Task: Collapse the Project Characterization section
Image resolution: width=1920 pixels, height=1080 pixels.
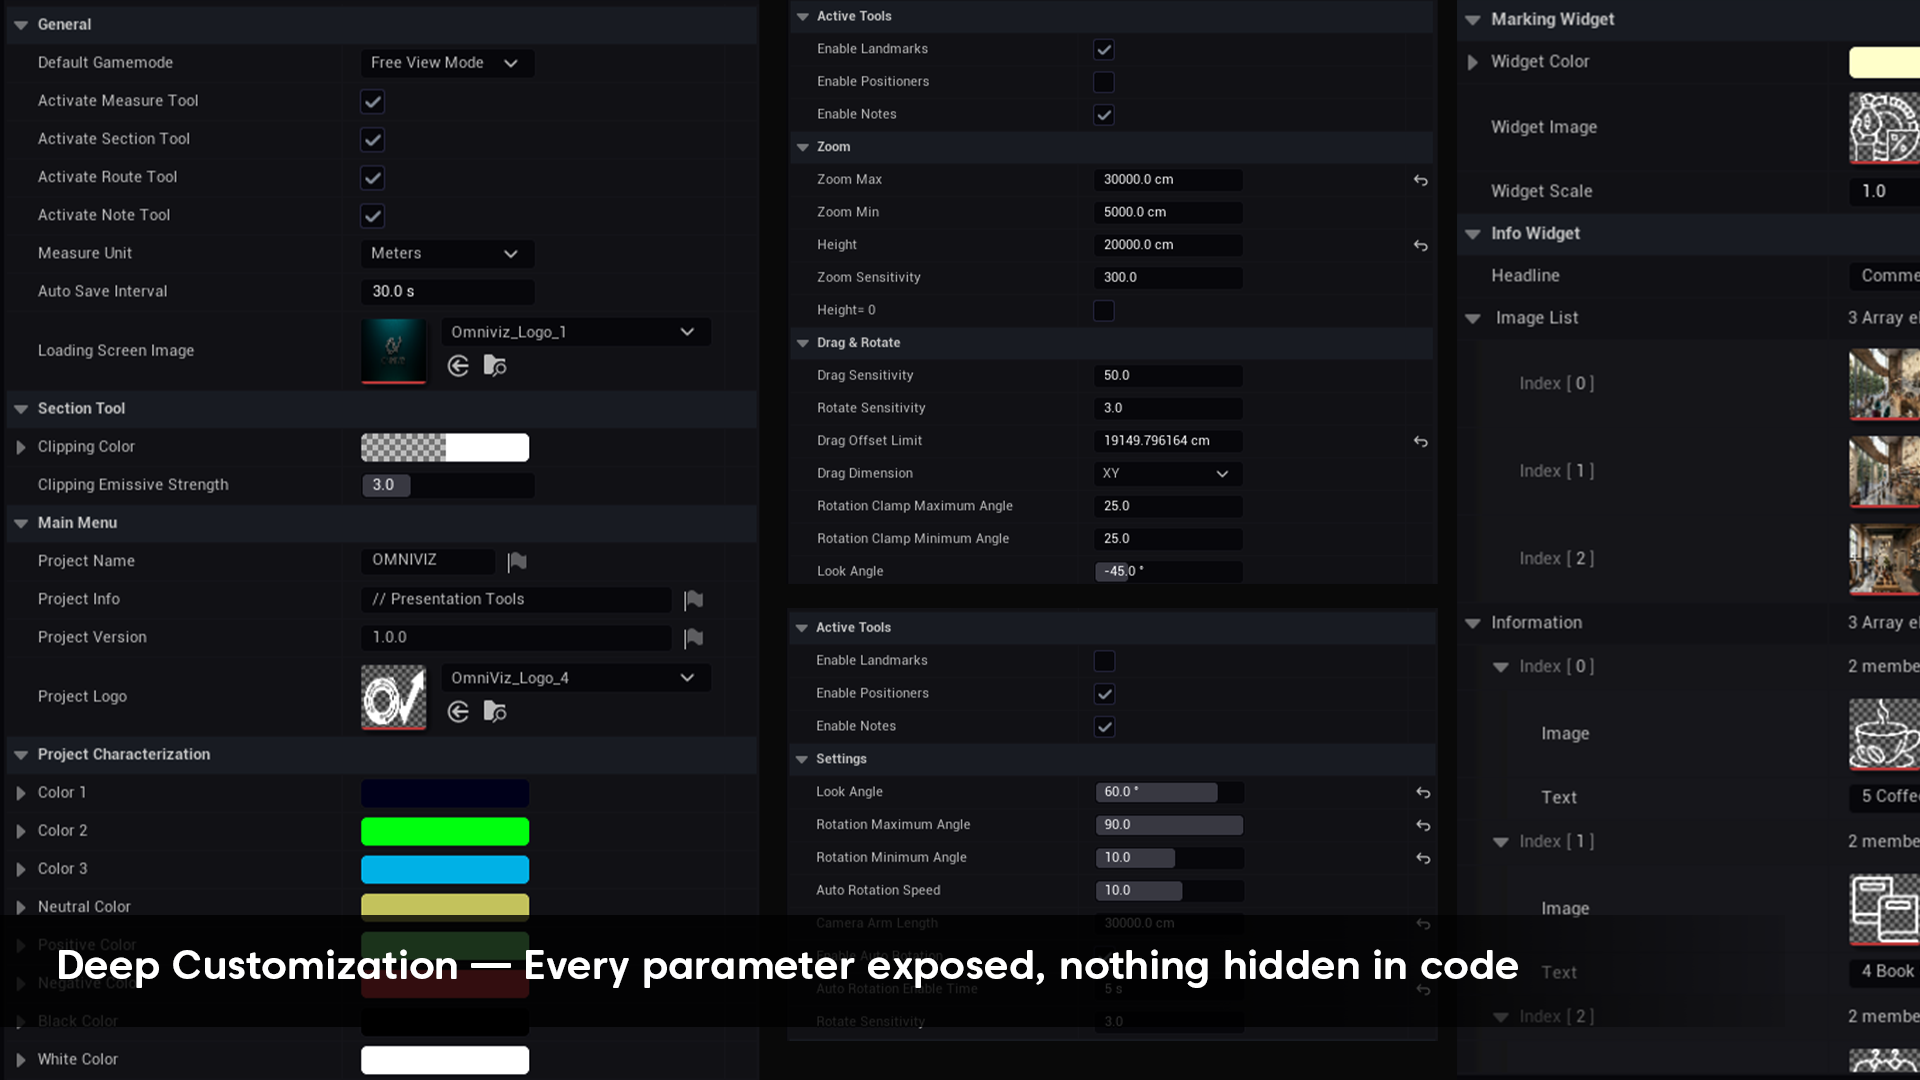Action: click(x=21, y=755)
